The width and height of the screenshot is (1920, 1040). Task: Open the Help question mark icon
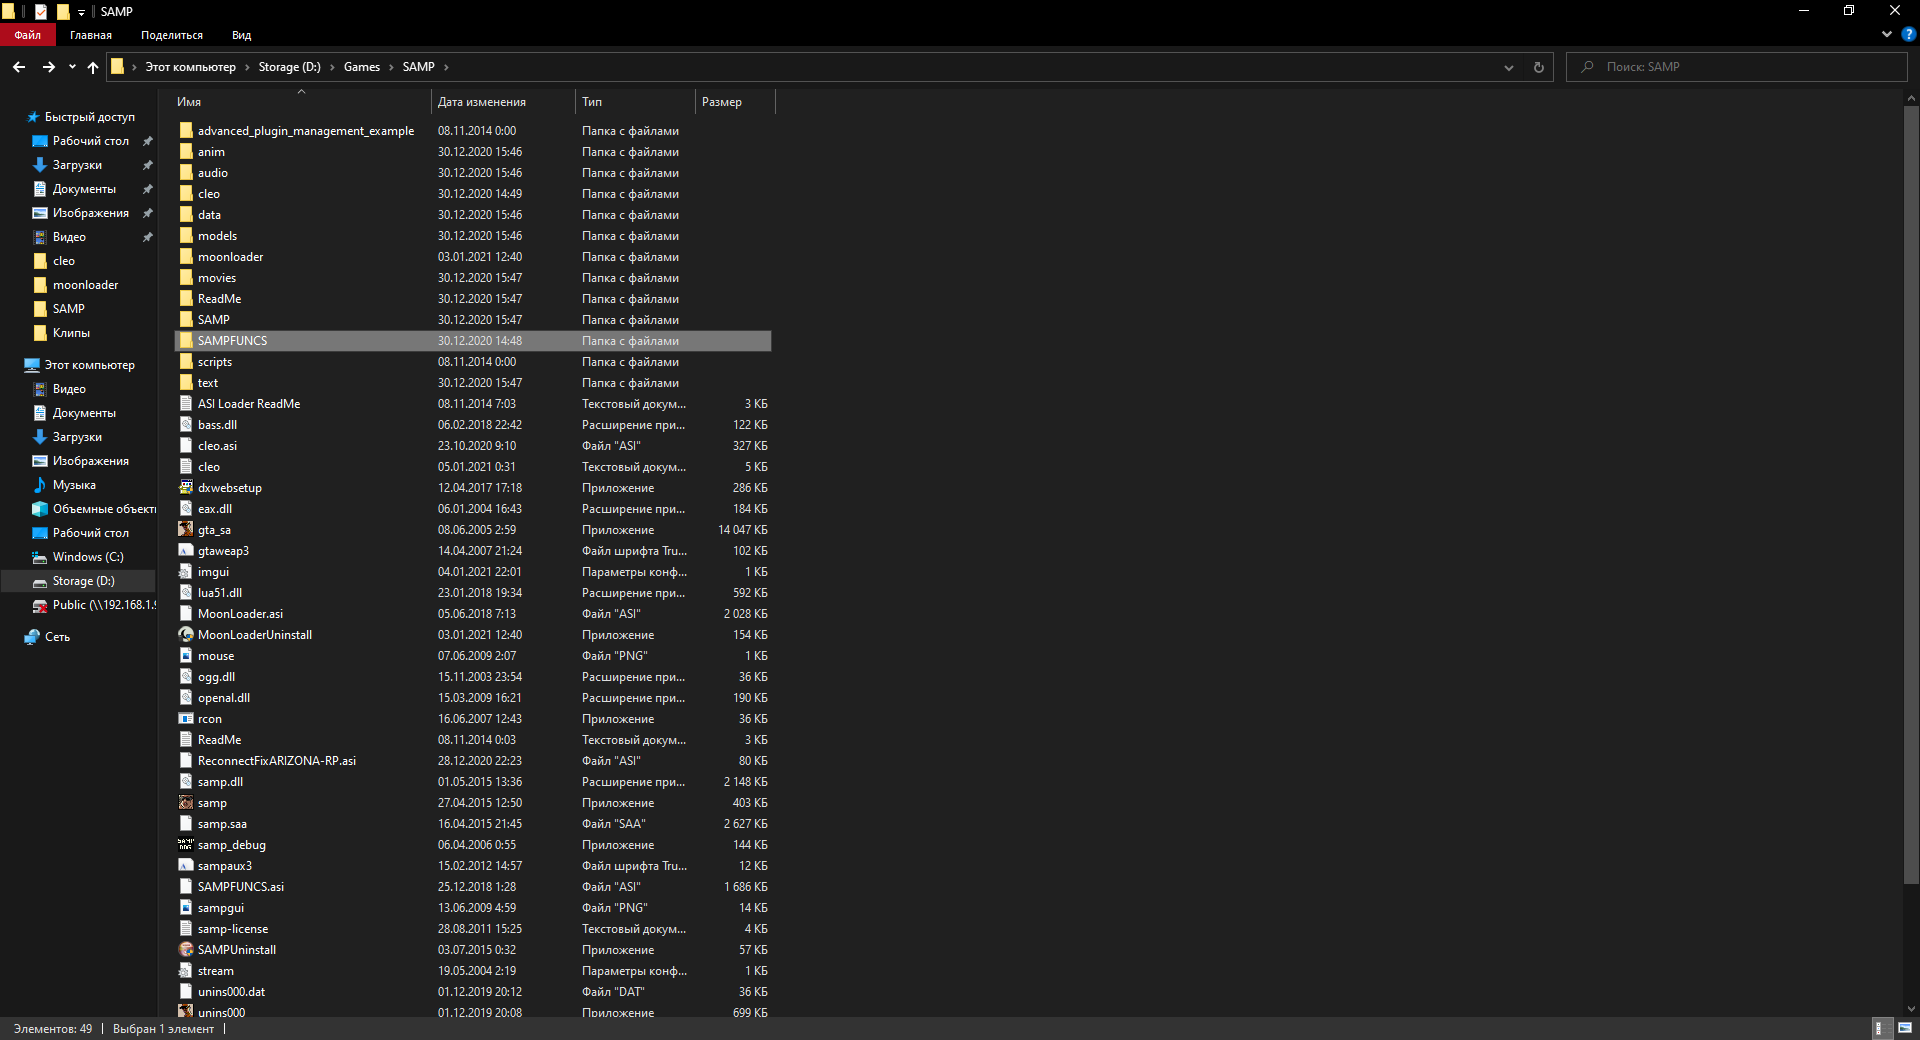[1908, 34]
